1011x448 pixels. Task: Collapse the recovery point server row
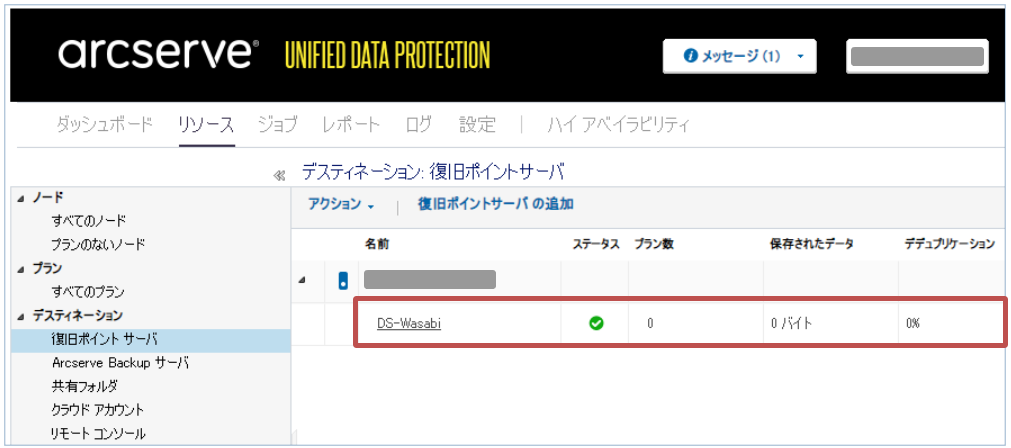pos(303,280)
